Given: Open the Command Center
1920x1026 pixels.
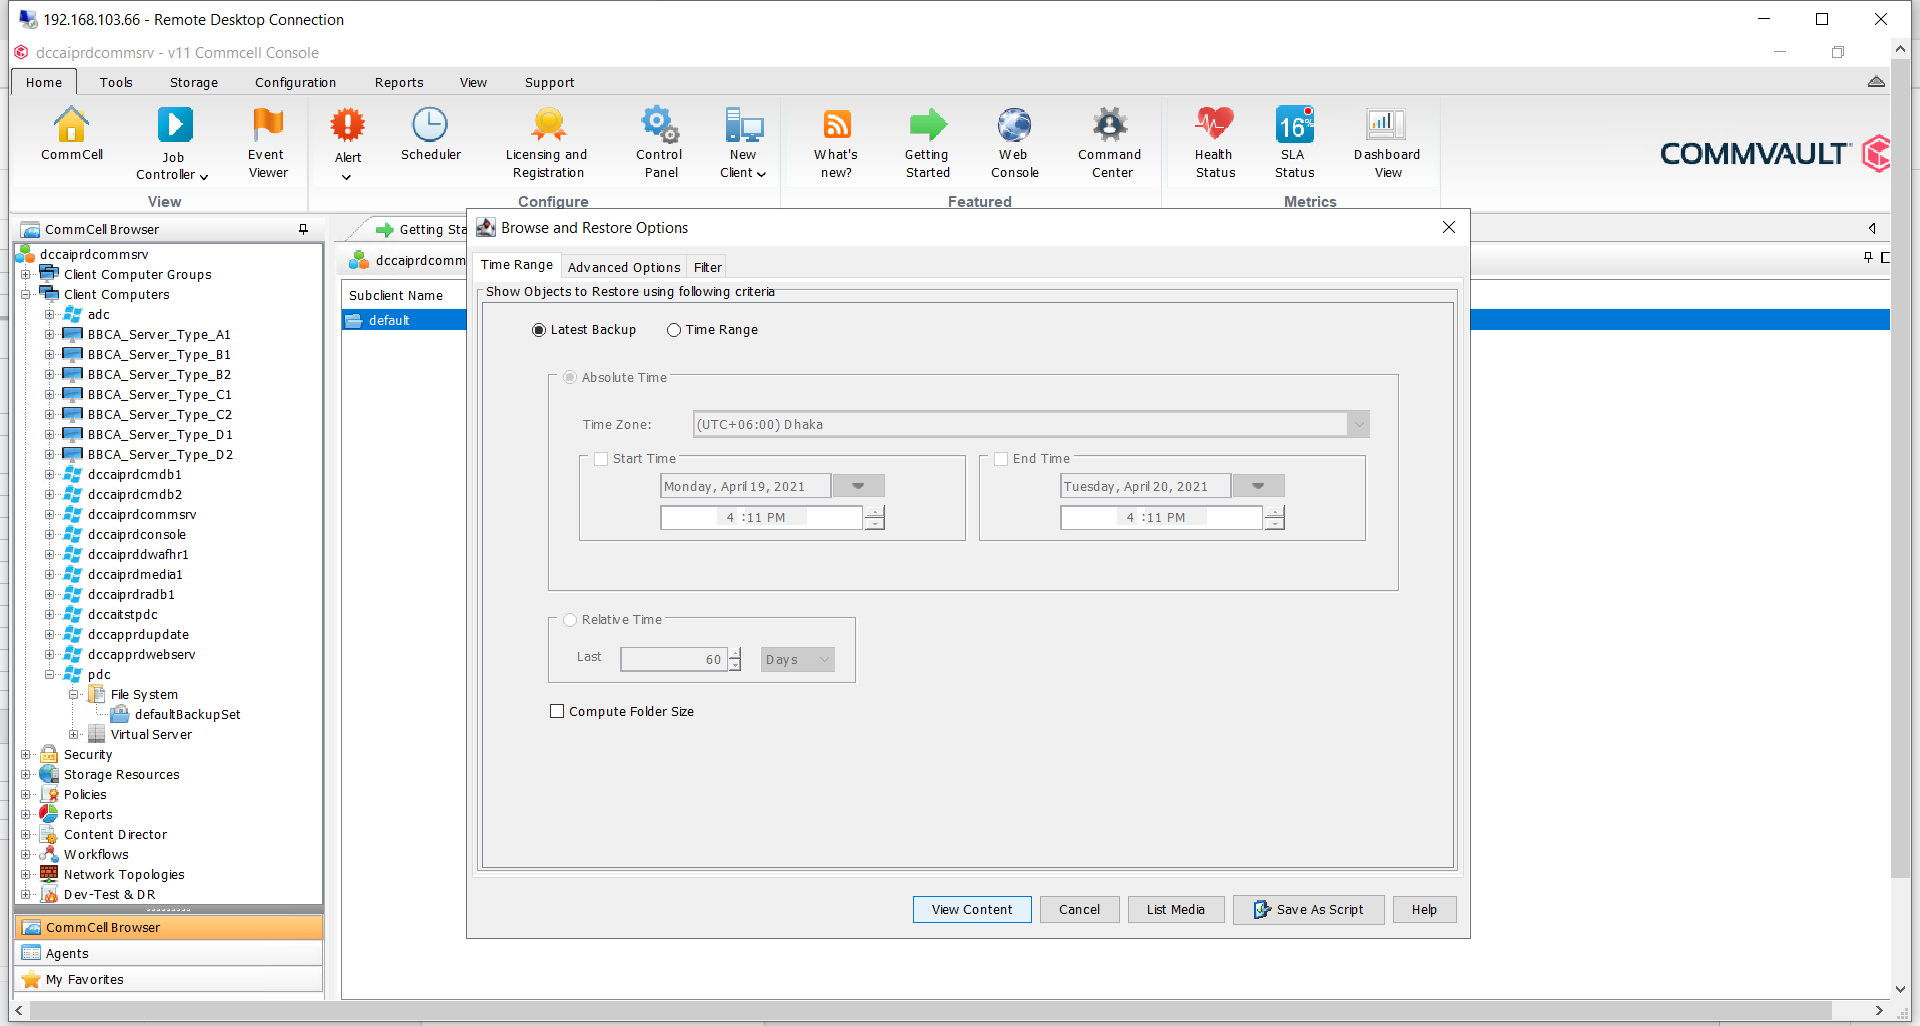Looking at the screenshot, I should point(1110,143).
